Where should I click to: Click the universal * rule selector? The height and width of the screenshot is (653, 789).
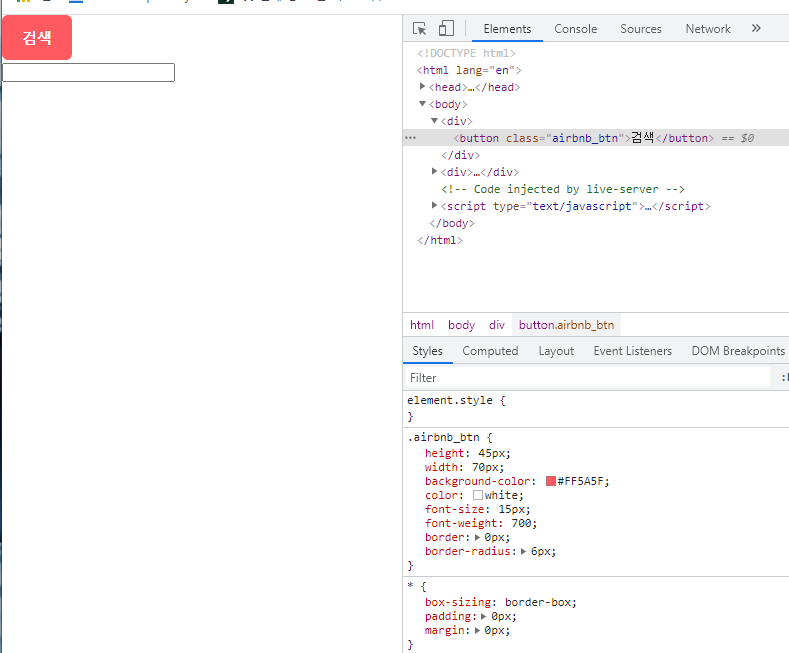pos(410,586)
